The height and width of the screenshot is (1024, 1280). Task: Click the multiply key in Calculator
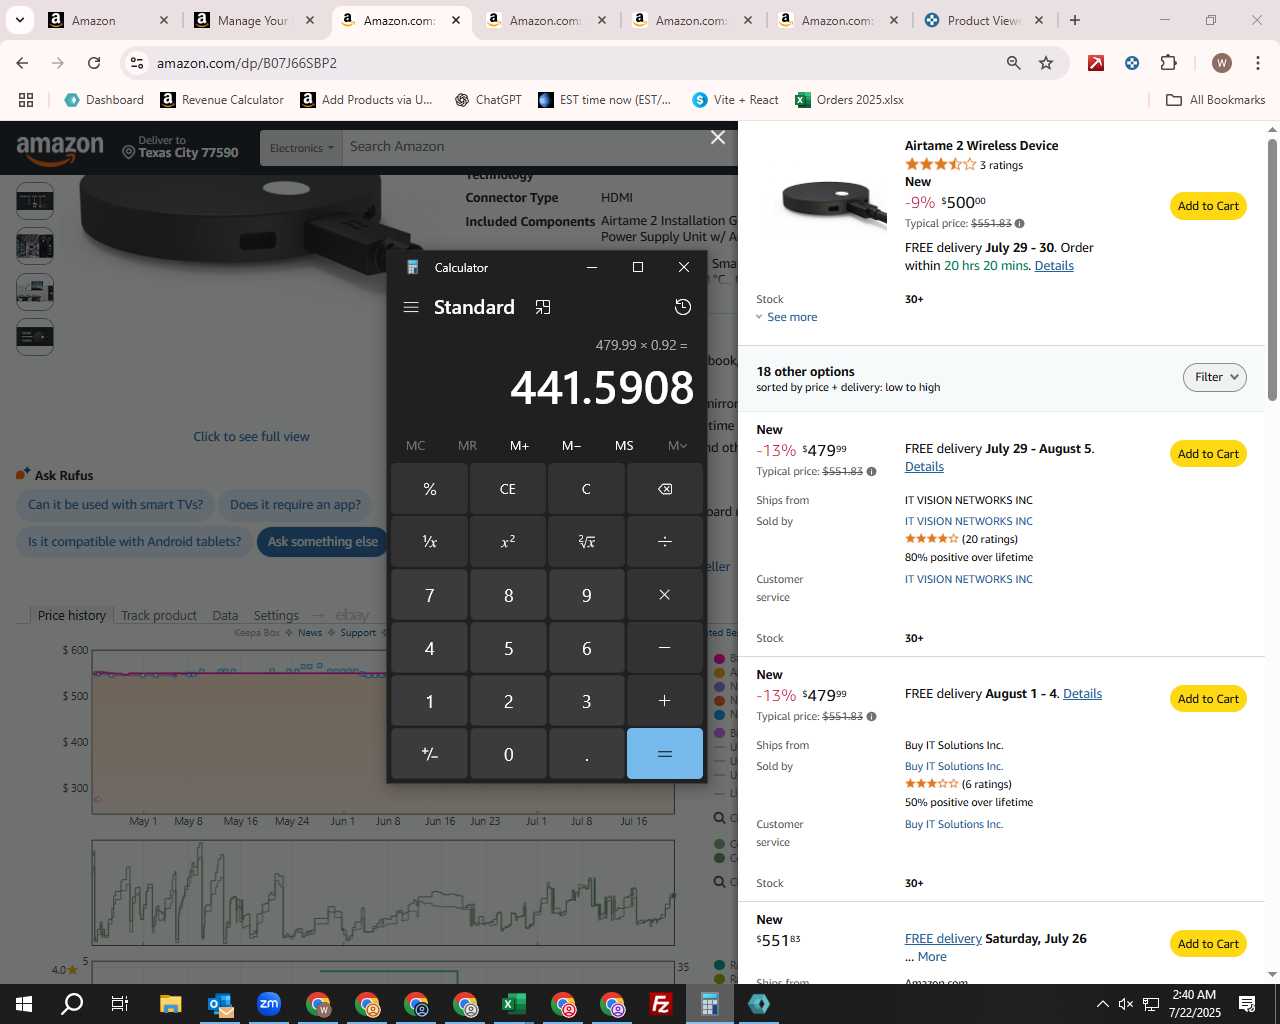point(665,595)
